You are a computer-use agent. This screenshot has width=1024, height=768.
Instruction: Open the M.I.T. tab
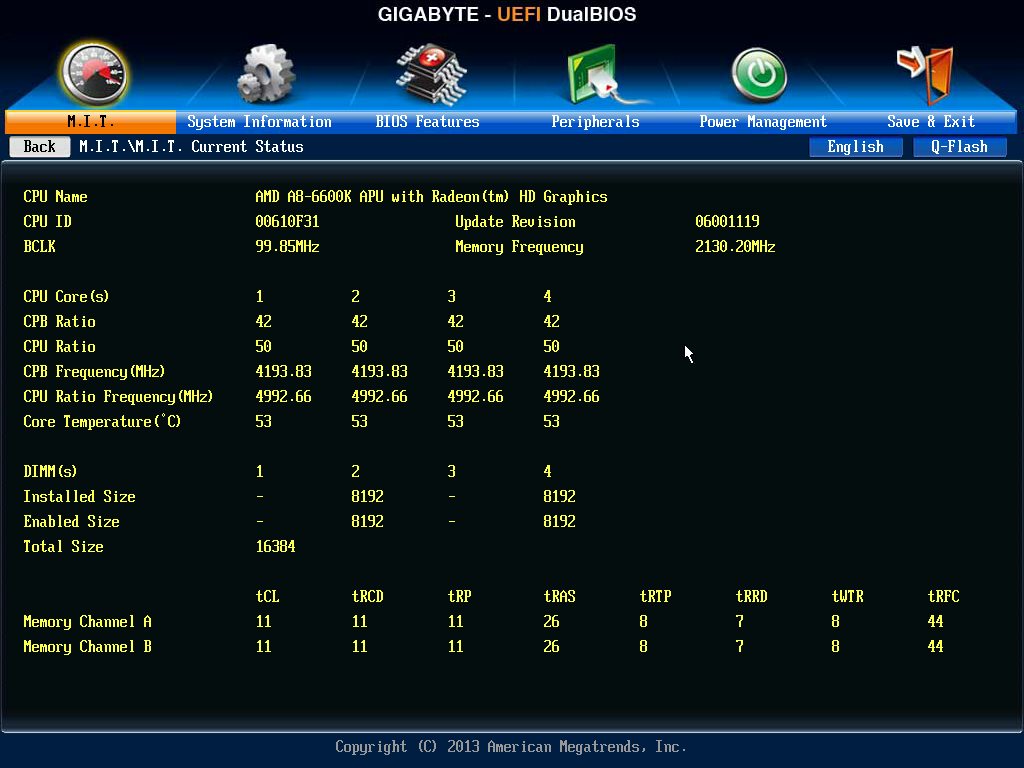pos(91,121)
